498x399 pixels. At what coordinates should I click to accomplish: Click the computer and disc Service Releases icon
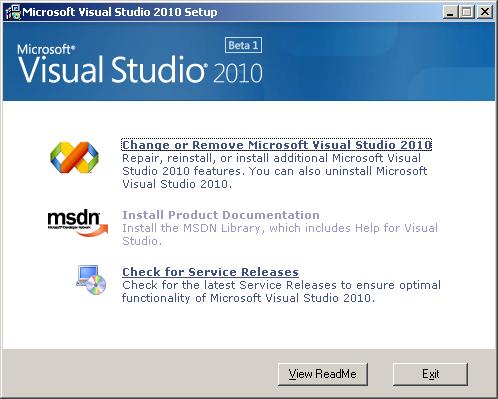(x=91, y=280)
